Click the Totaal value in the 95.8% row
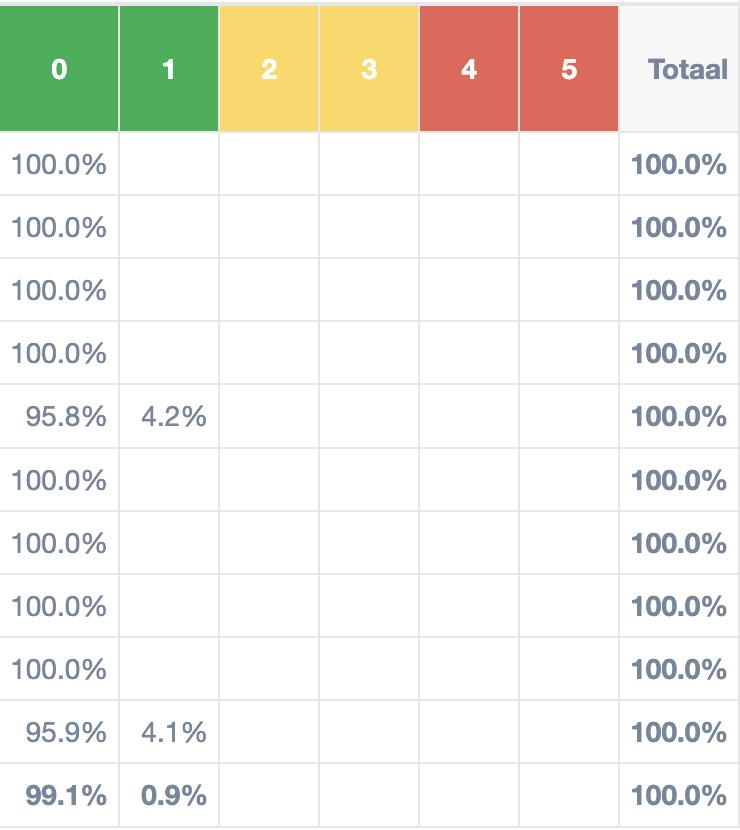 679,416
